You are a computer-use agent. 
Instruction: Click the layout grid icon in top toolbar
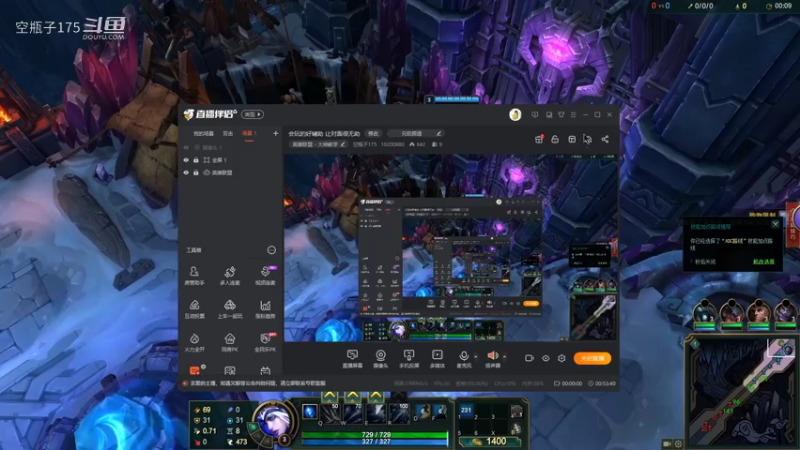click(572, 139)
